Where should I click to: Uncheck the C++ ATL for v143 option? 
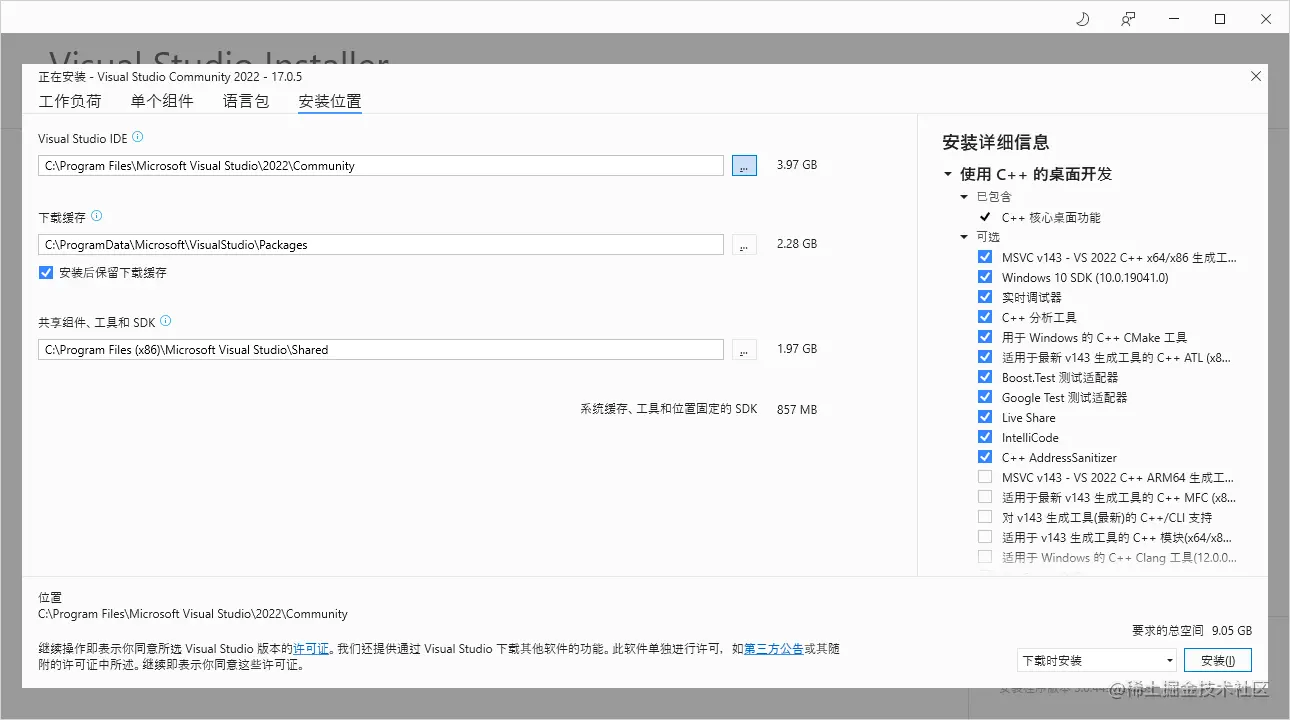coord(985,357)
